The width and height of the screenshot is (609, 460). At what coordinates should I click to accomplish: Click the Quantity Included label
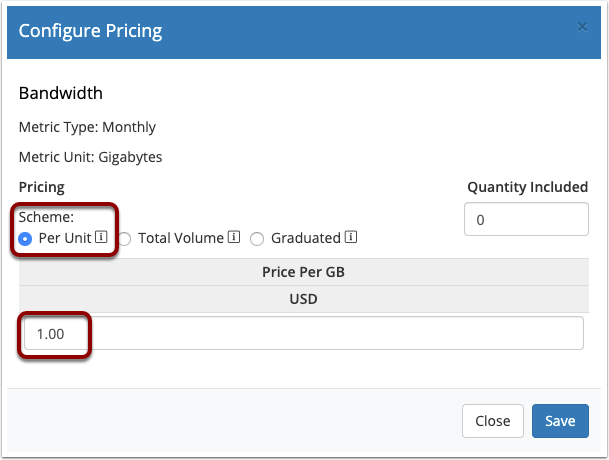tap(527, 187)
